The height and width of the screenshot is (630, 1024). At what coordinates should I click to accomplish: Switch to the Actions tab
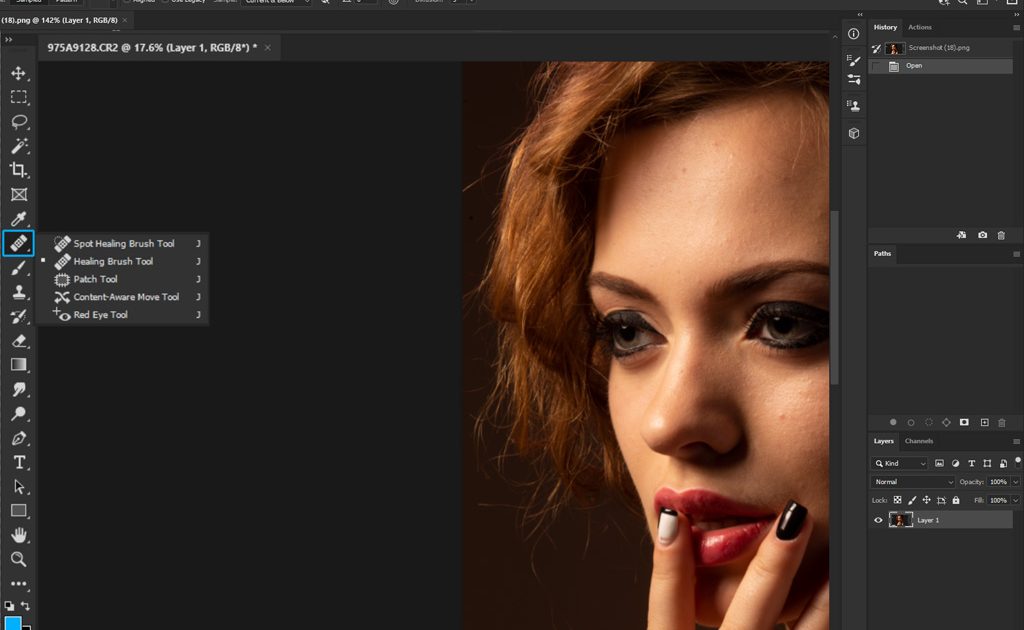coord(920,27)
